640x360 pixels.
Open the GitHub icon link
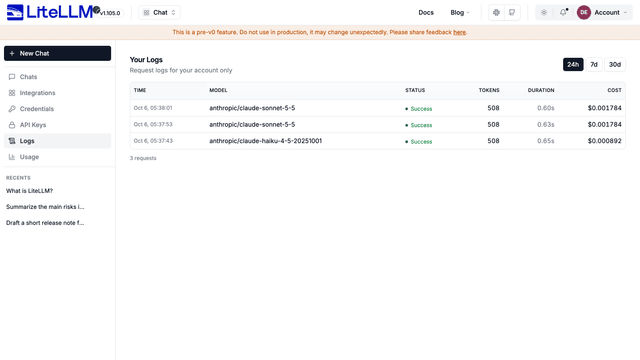pos(512,13)
